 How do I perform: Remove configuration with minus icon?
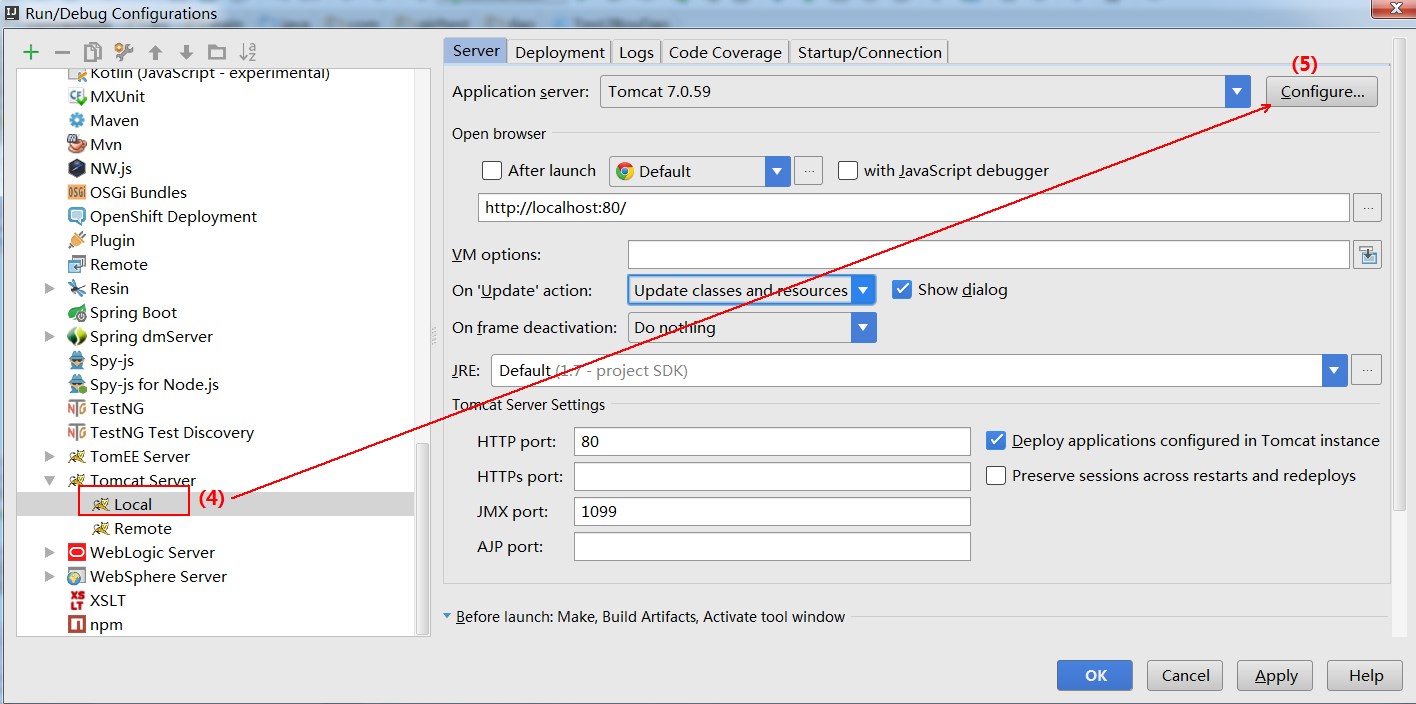point(62,52)
